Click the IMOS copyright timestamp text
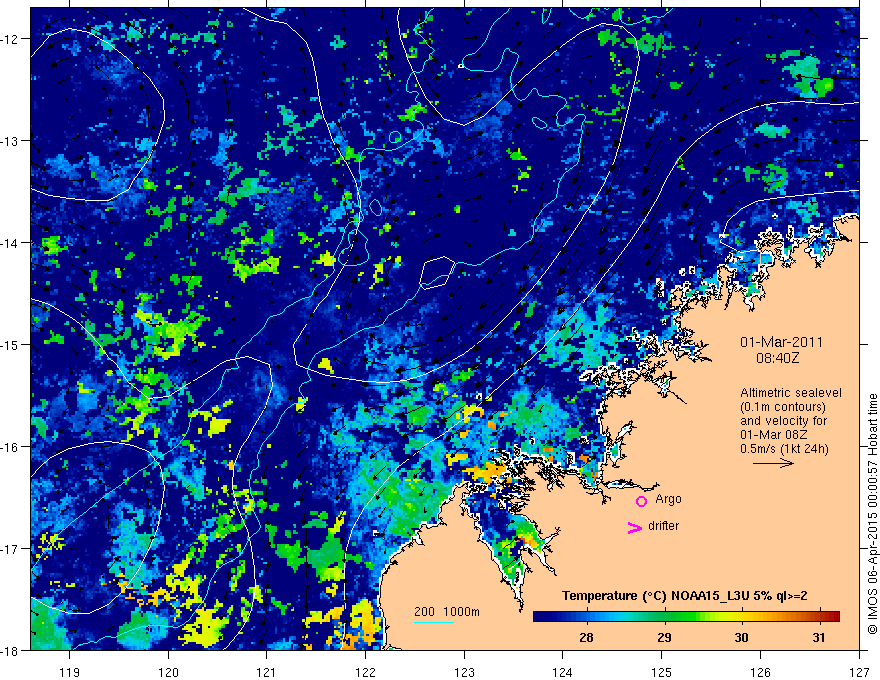The width and height of the screenshot is (880, 680). coord(872,513)
